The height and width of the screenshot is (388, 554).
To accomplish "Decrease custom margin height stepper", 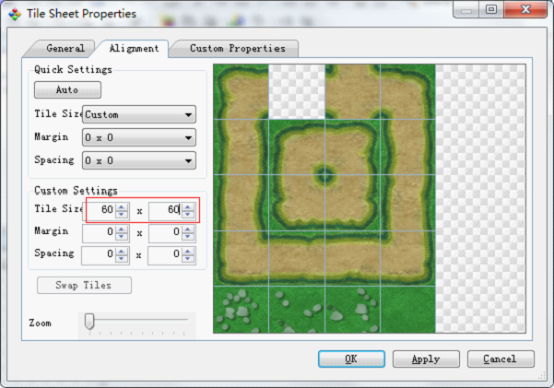I will click(x=188, y=236).
